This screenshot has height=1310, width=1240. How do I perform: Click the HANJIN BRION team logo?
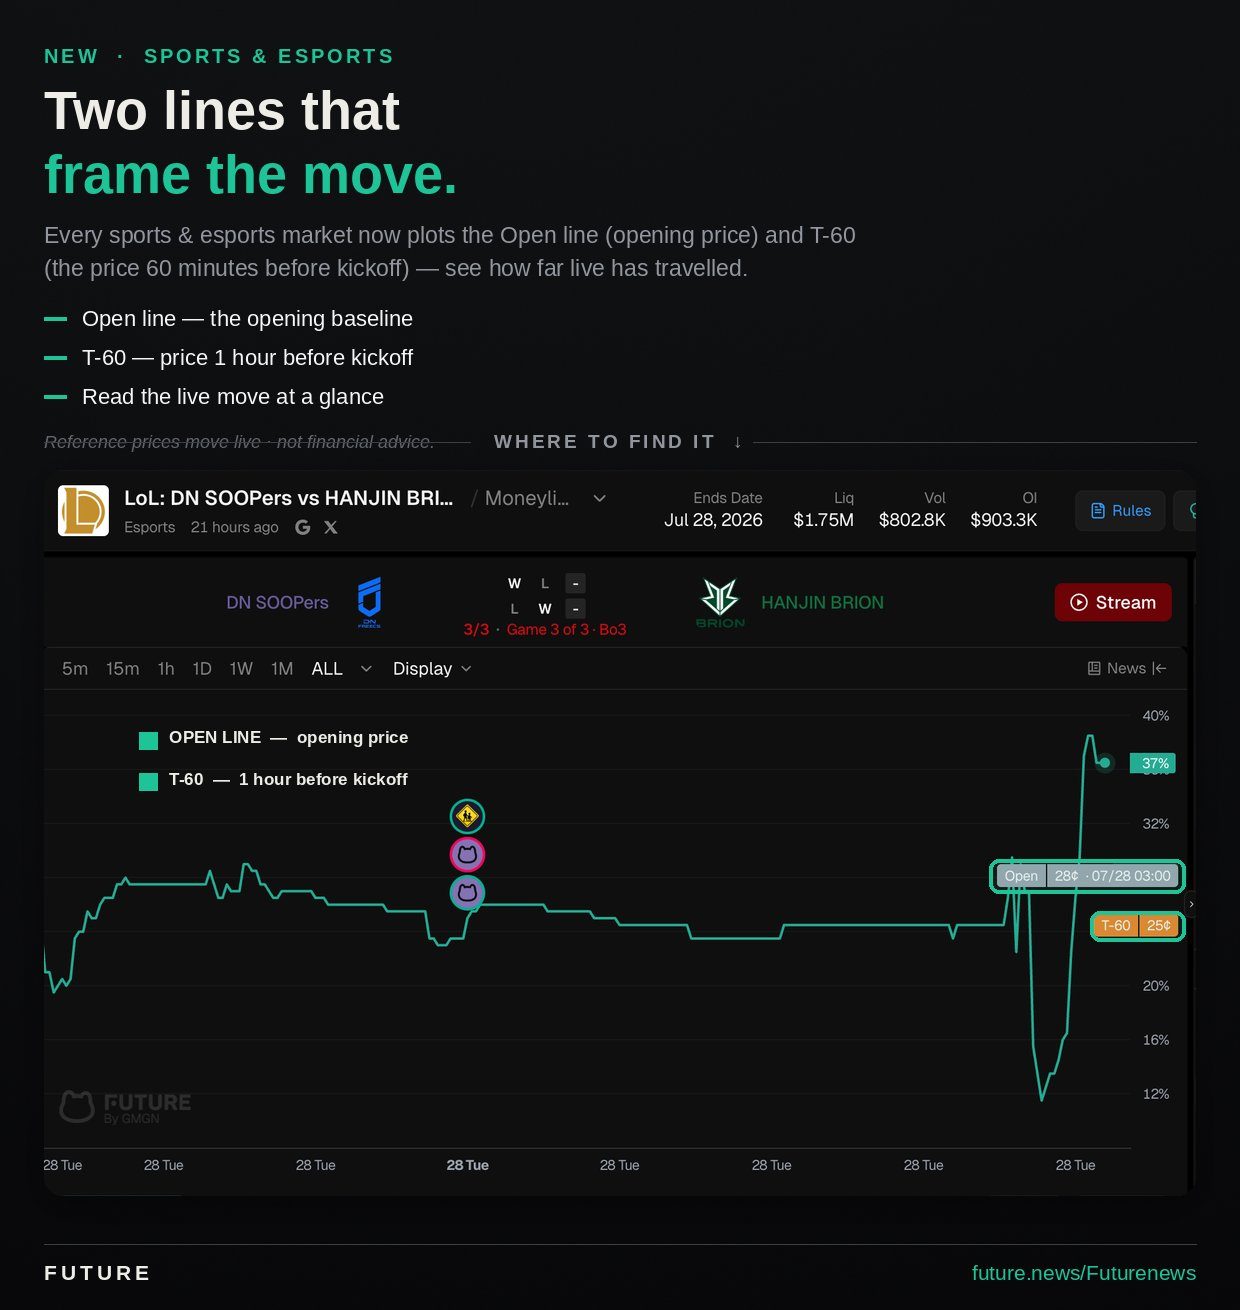pyautogui.click(x=720, y=602)
